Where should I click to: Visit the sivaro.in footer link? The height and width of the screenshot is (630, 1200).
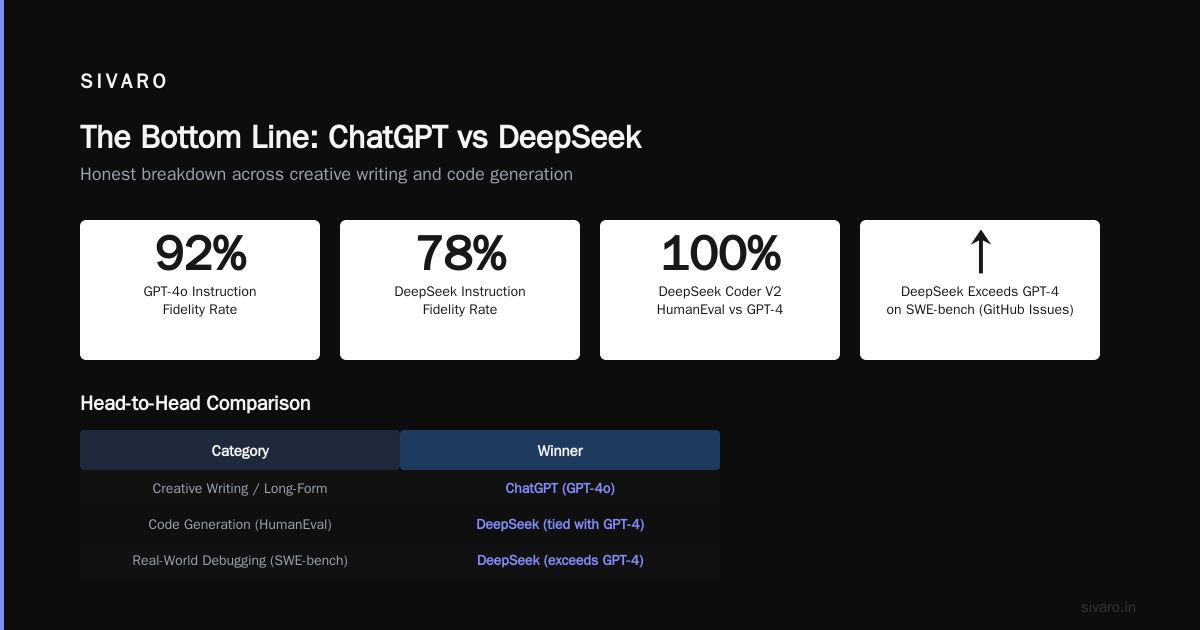pos(1108,607)
